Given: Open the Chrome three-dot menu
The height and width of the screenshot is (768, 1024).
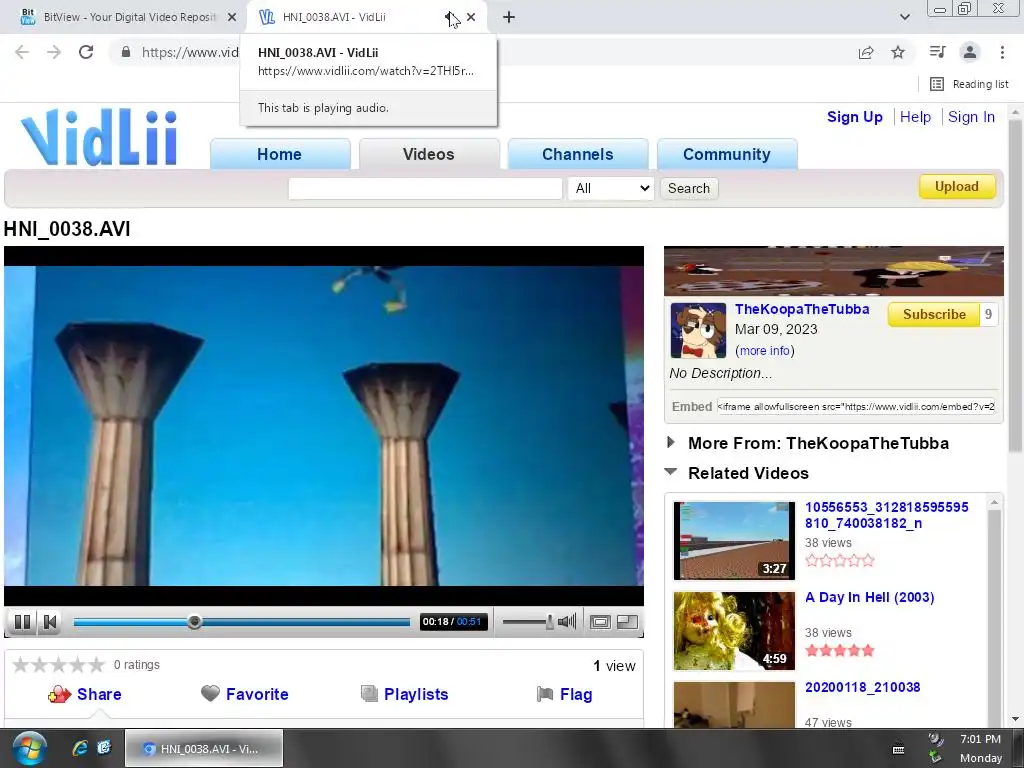Looking at the screenshot, I should (x=1002, y=52).
